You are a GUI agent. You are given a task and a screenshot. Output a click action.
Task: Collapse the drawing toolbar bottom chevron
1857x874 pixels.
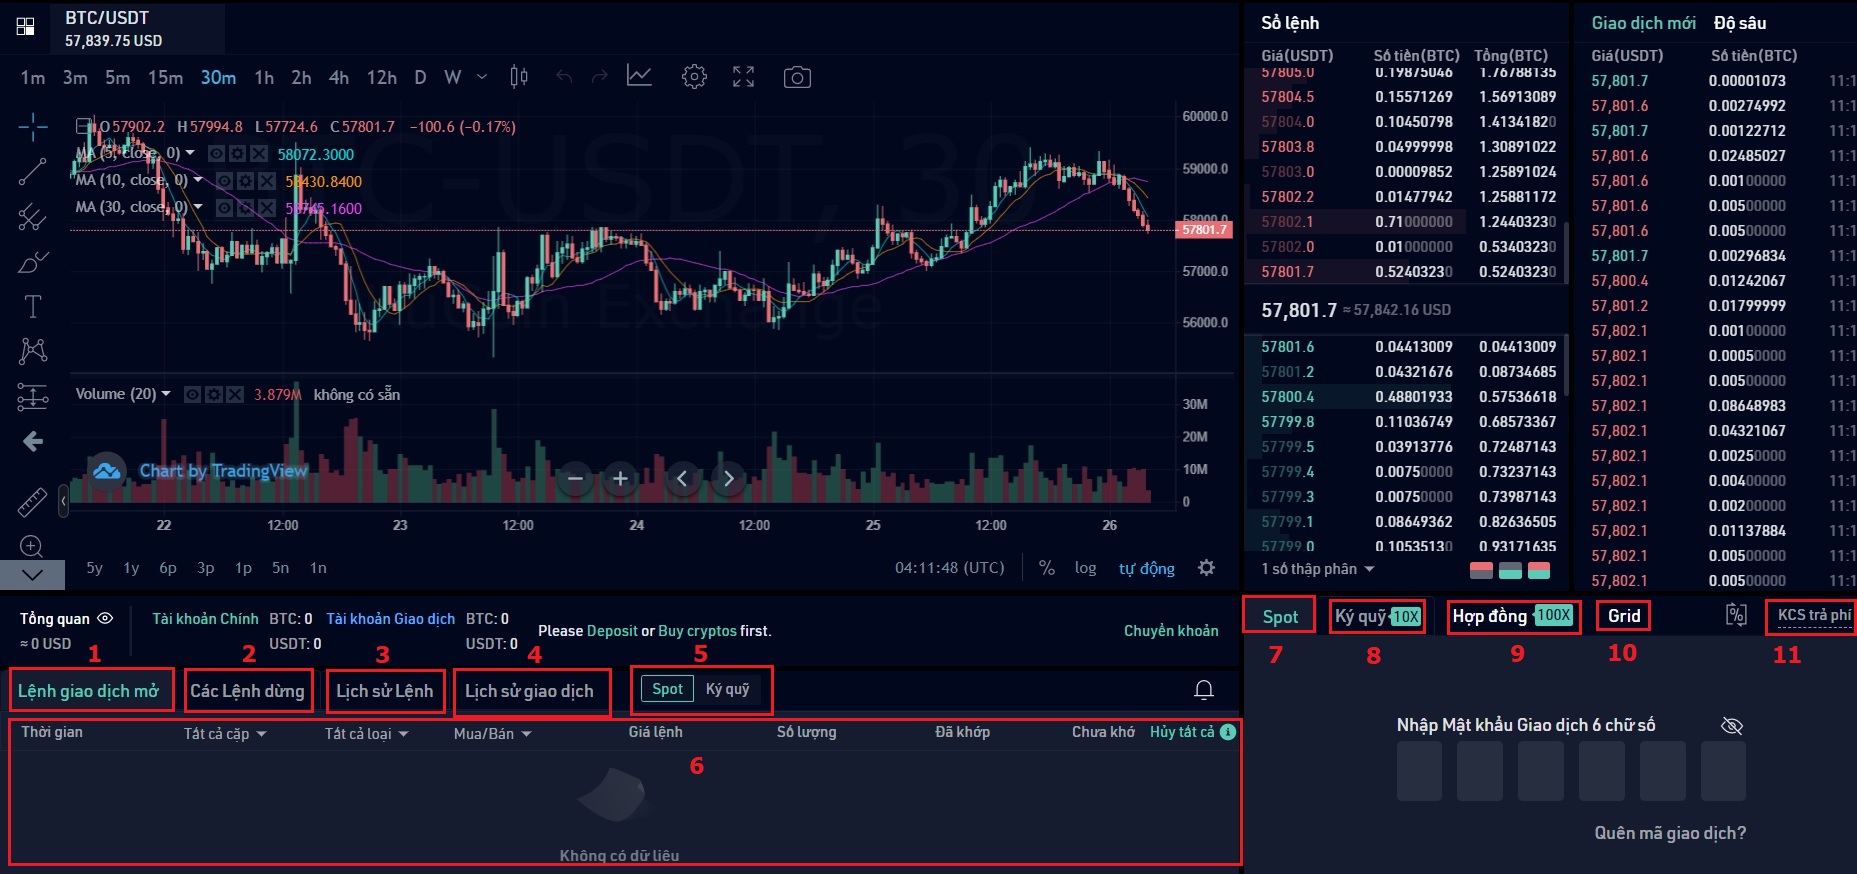(x=32, y=574)
